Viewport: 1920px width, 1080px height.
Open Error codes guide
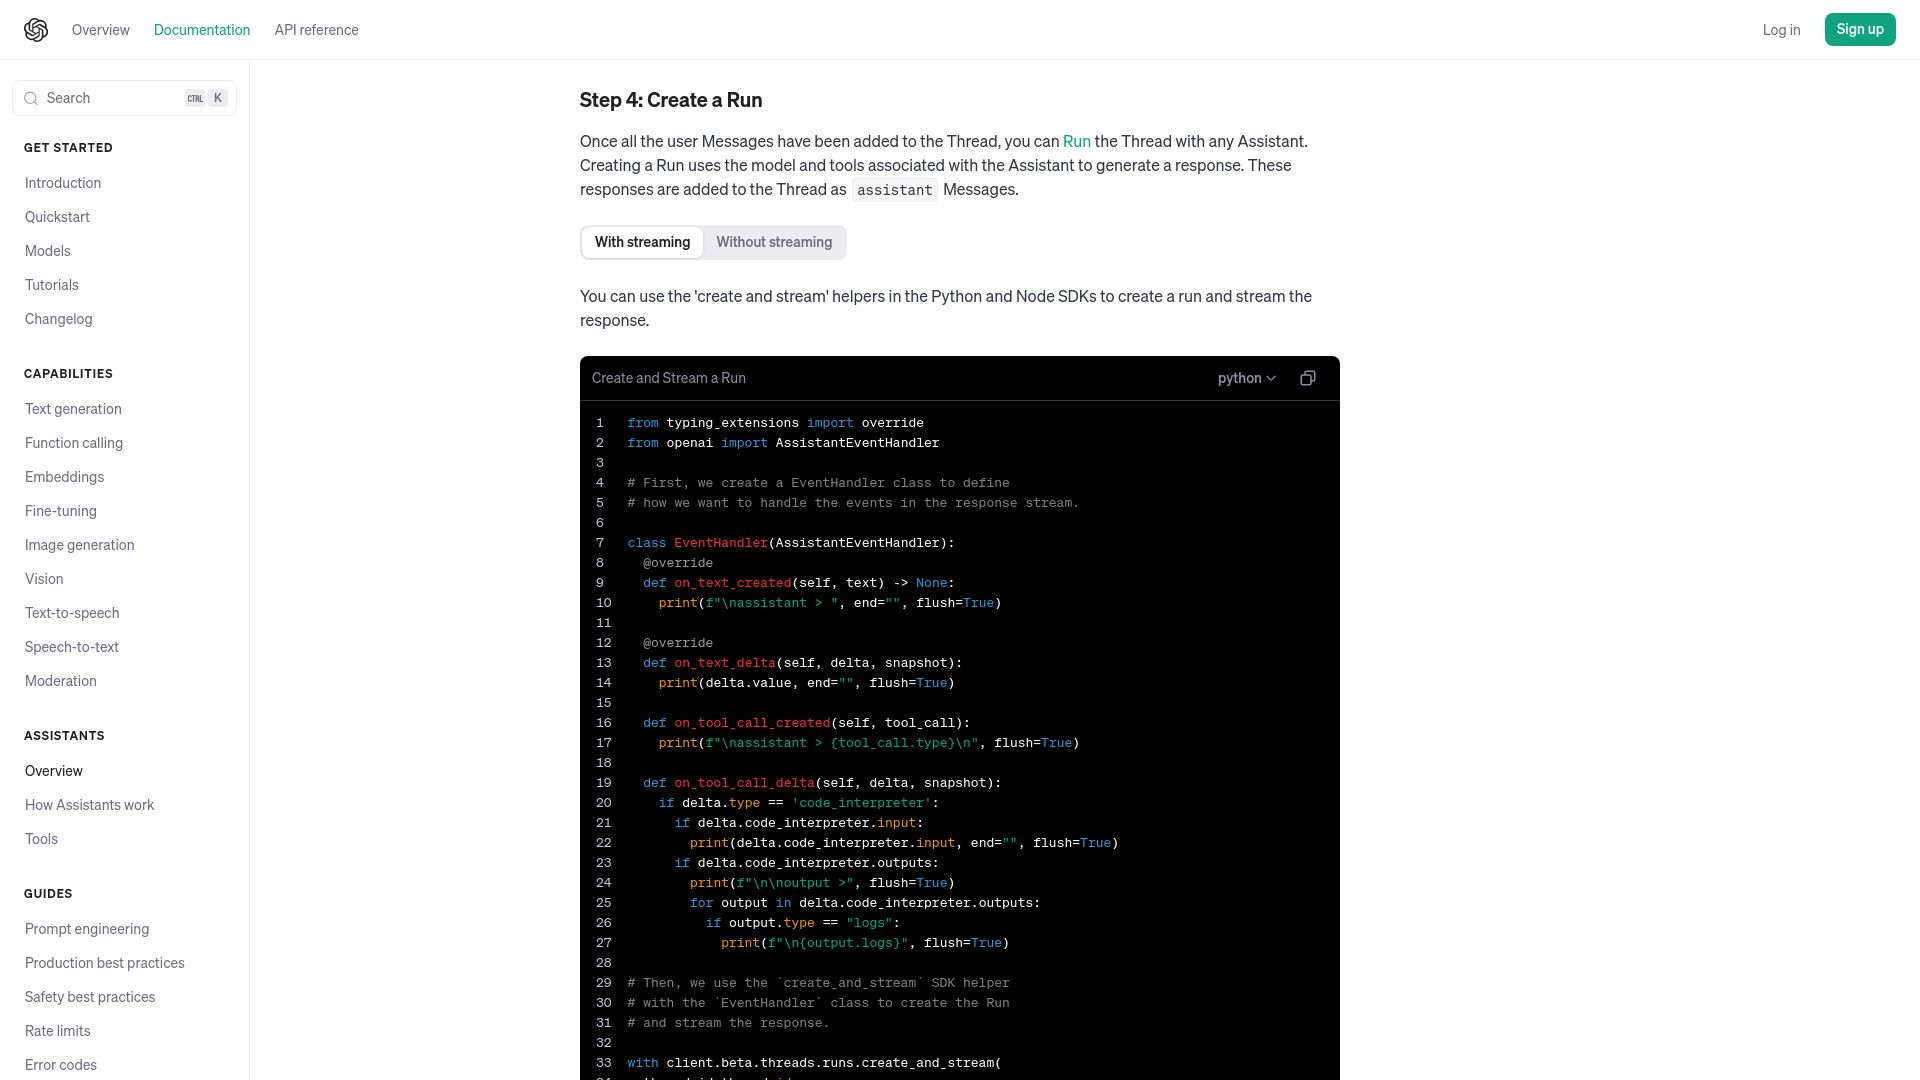[61, 1065]
